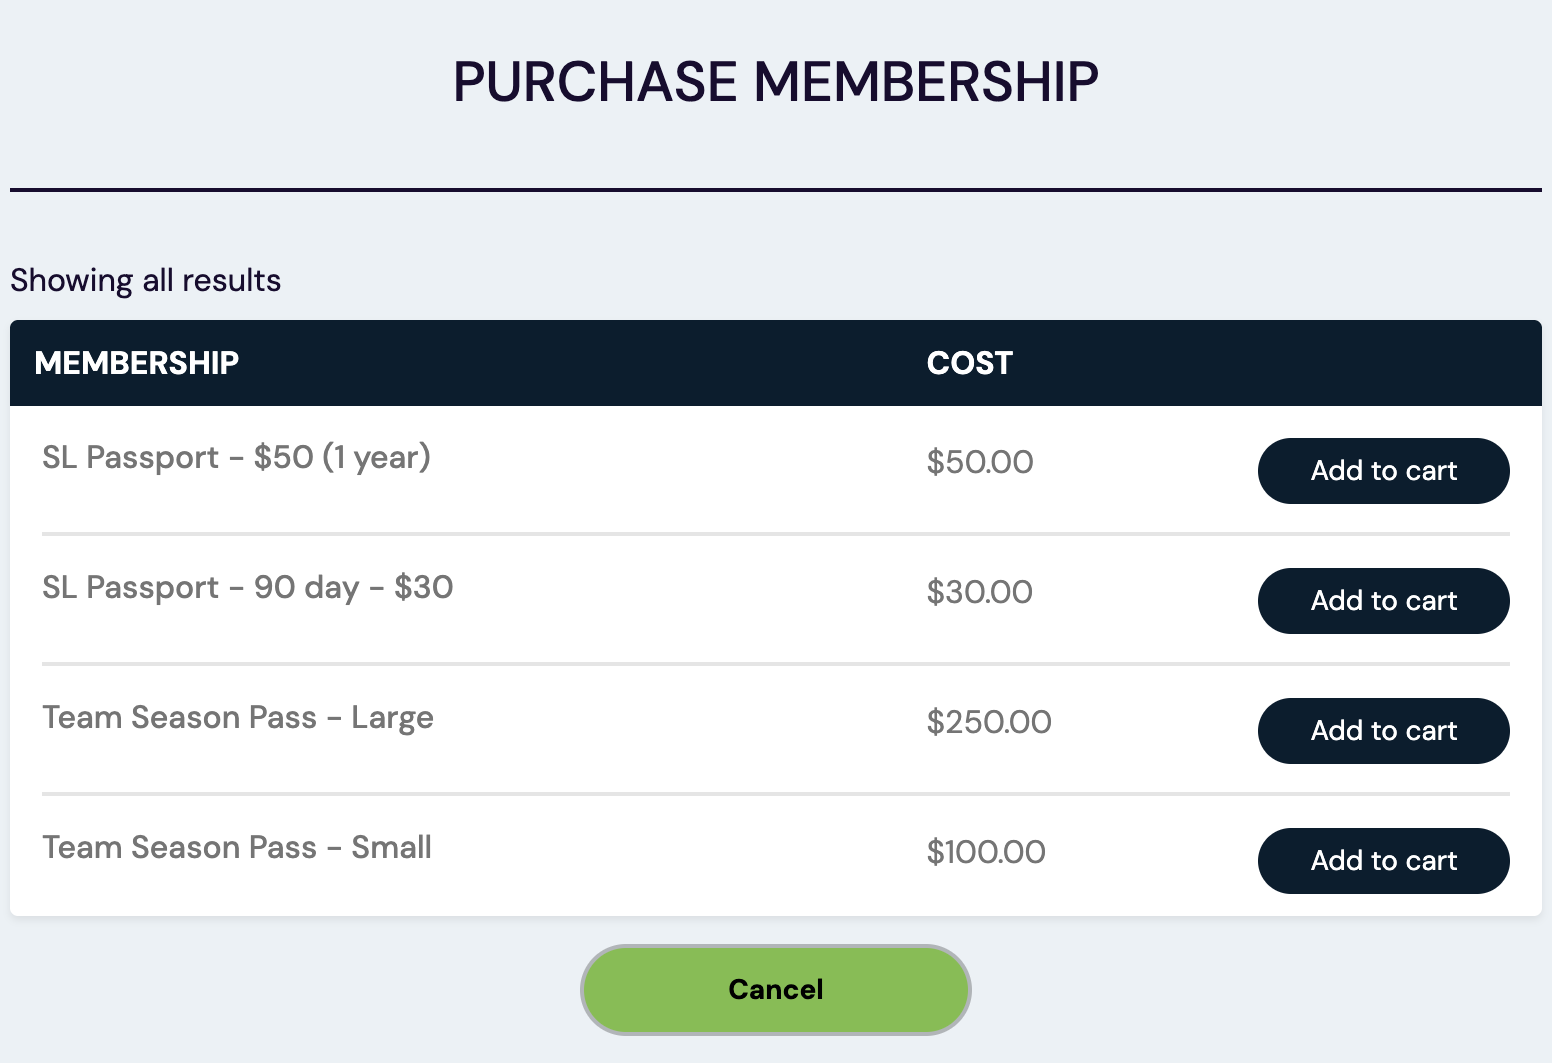Open the Team Season Pass – Small membership
The width and height of the screenshot is (1552, 1063).
click(x=236, y=847)
